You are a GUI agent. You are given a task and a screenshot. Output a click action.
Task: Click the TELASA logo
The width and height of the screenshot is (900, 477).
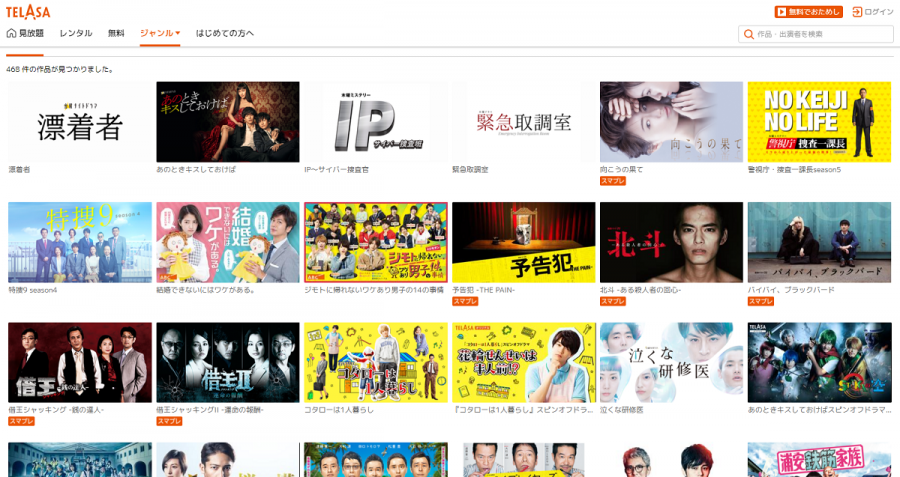28,11
